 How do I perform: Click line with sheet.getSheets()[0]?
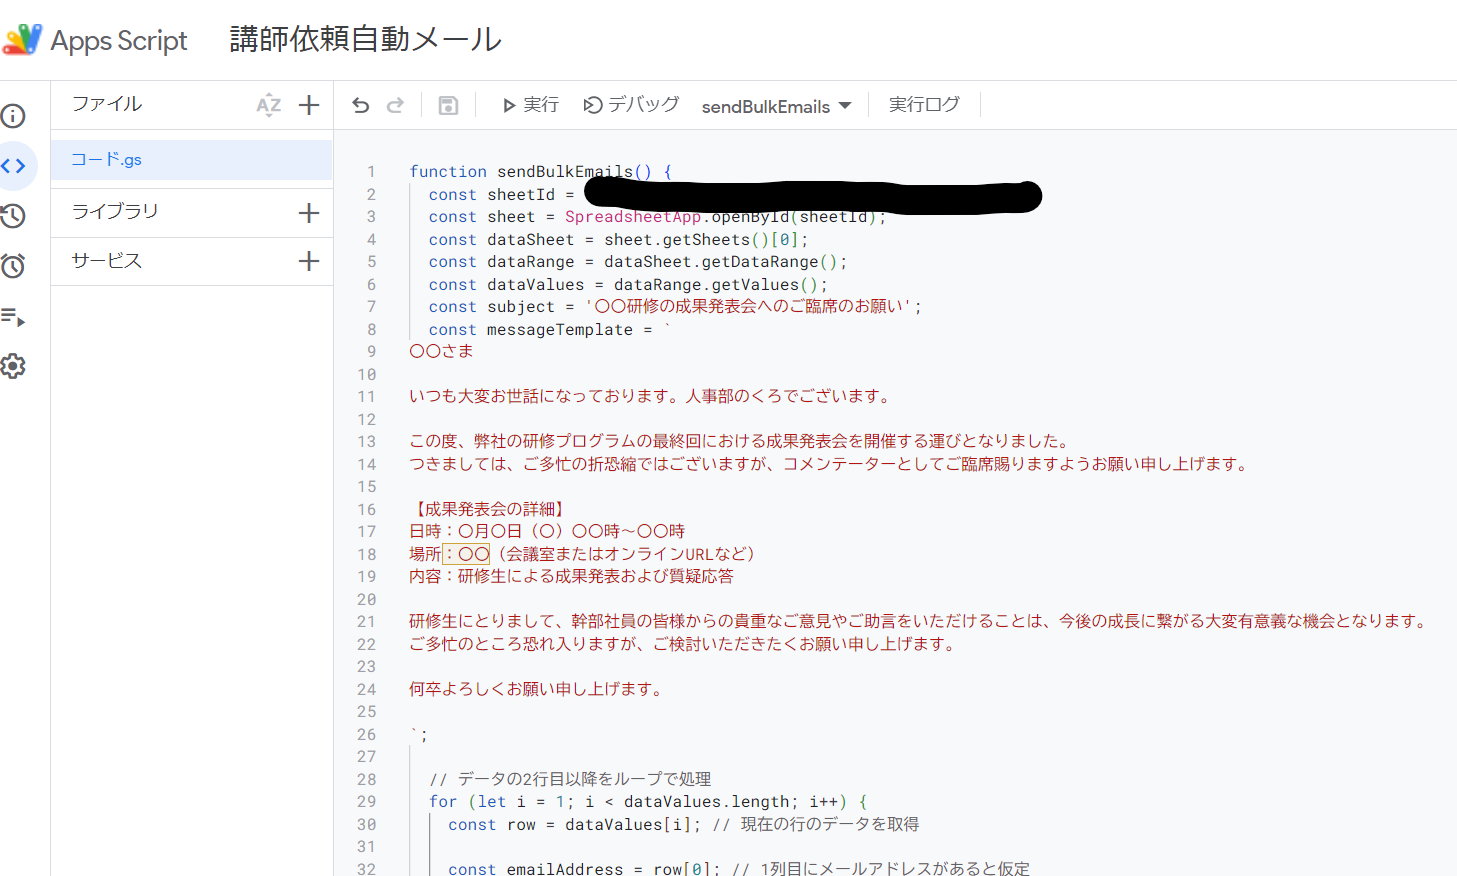pyautogui.click(x=618, y=240)
